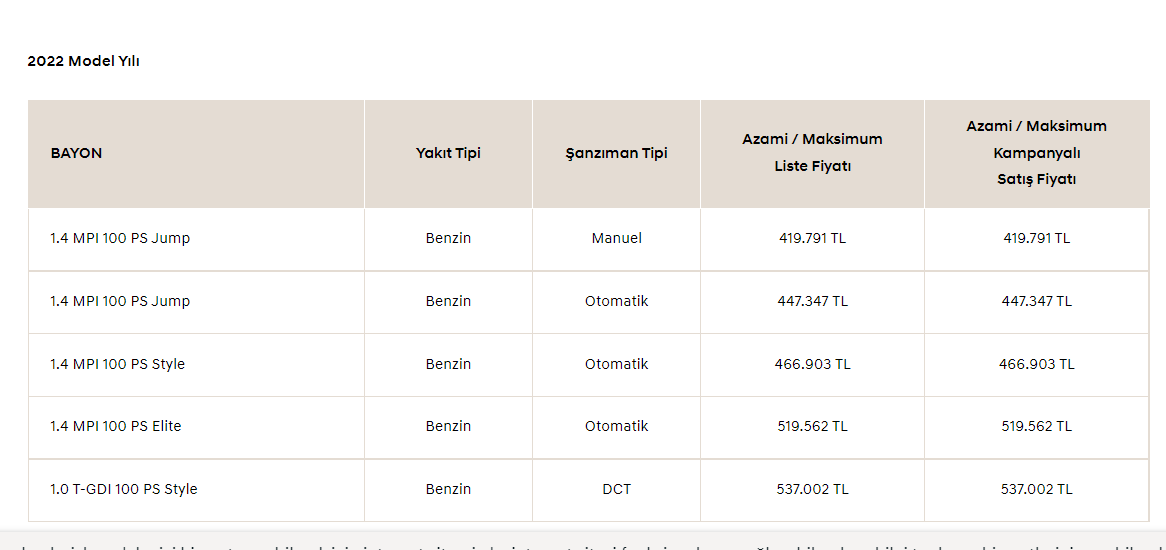Click the 519.562 TL campaign price cell
Image resolution: width=1166 pixels, height=550 pixels.
(x=1036, y=426)
